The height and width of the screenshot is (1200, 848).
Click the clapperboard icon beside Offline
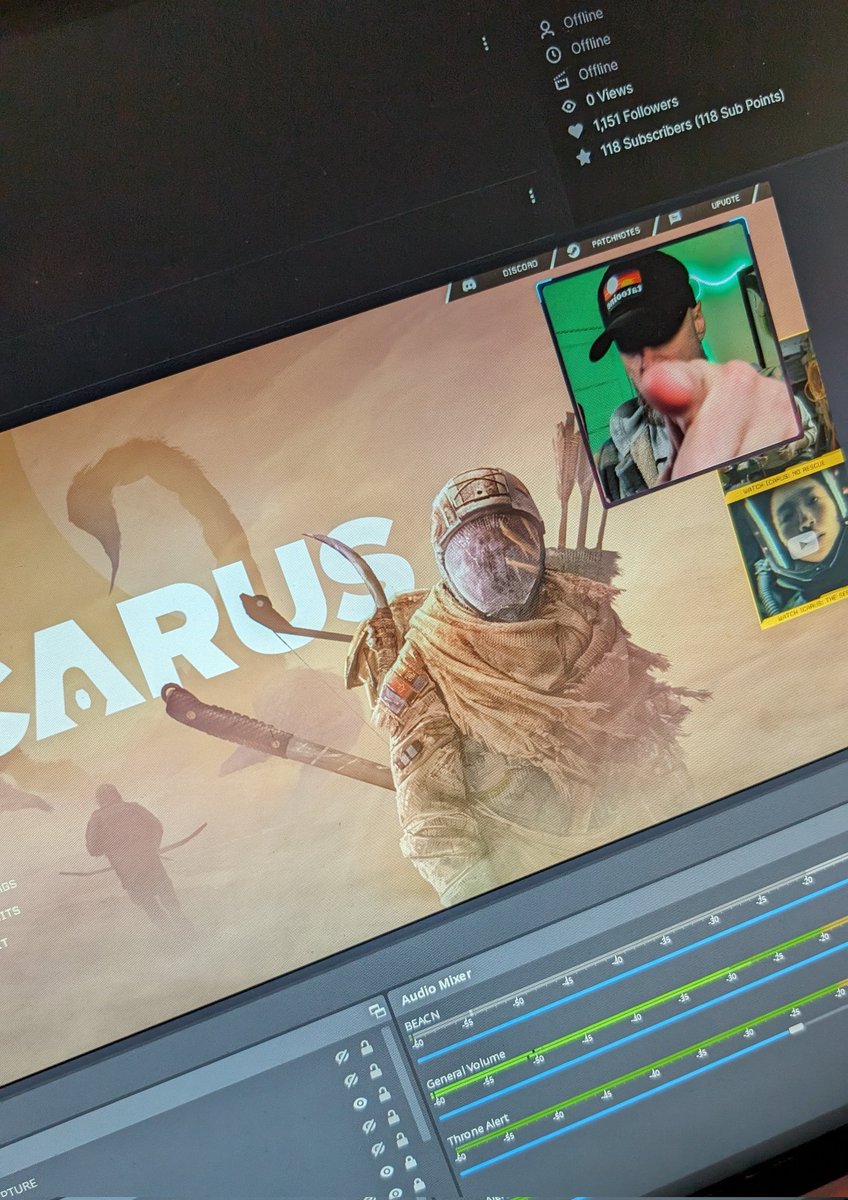pyautogui.click(x=561, y=80)
